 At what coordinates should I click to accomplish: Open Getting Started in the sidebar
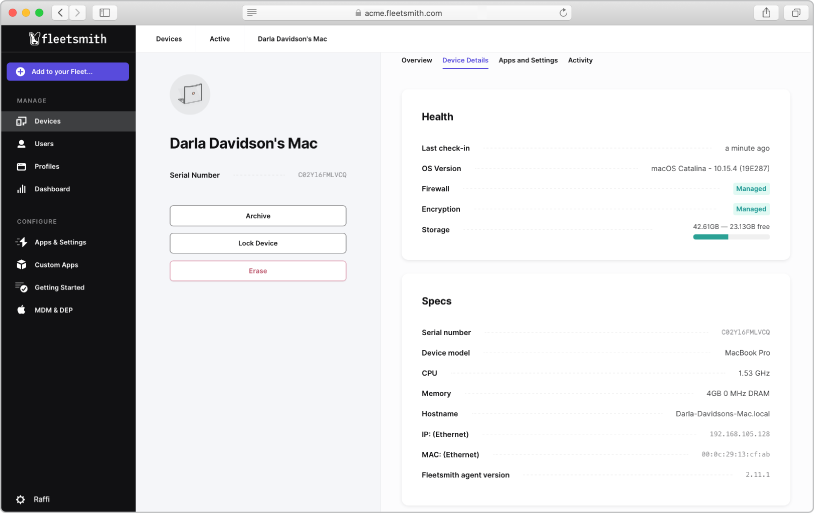click(x=68, y=287)
